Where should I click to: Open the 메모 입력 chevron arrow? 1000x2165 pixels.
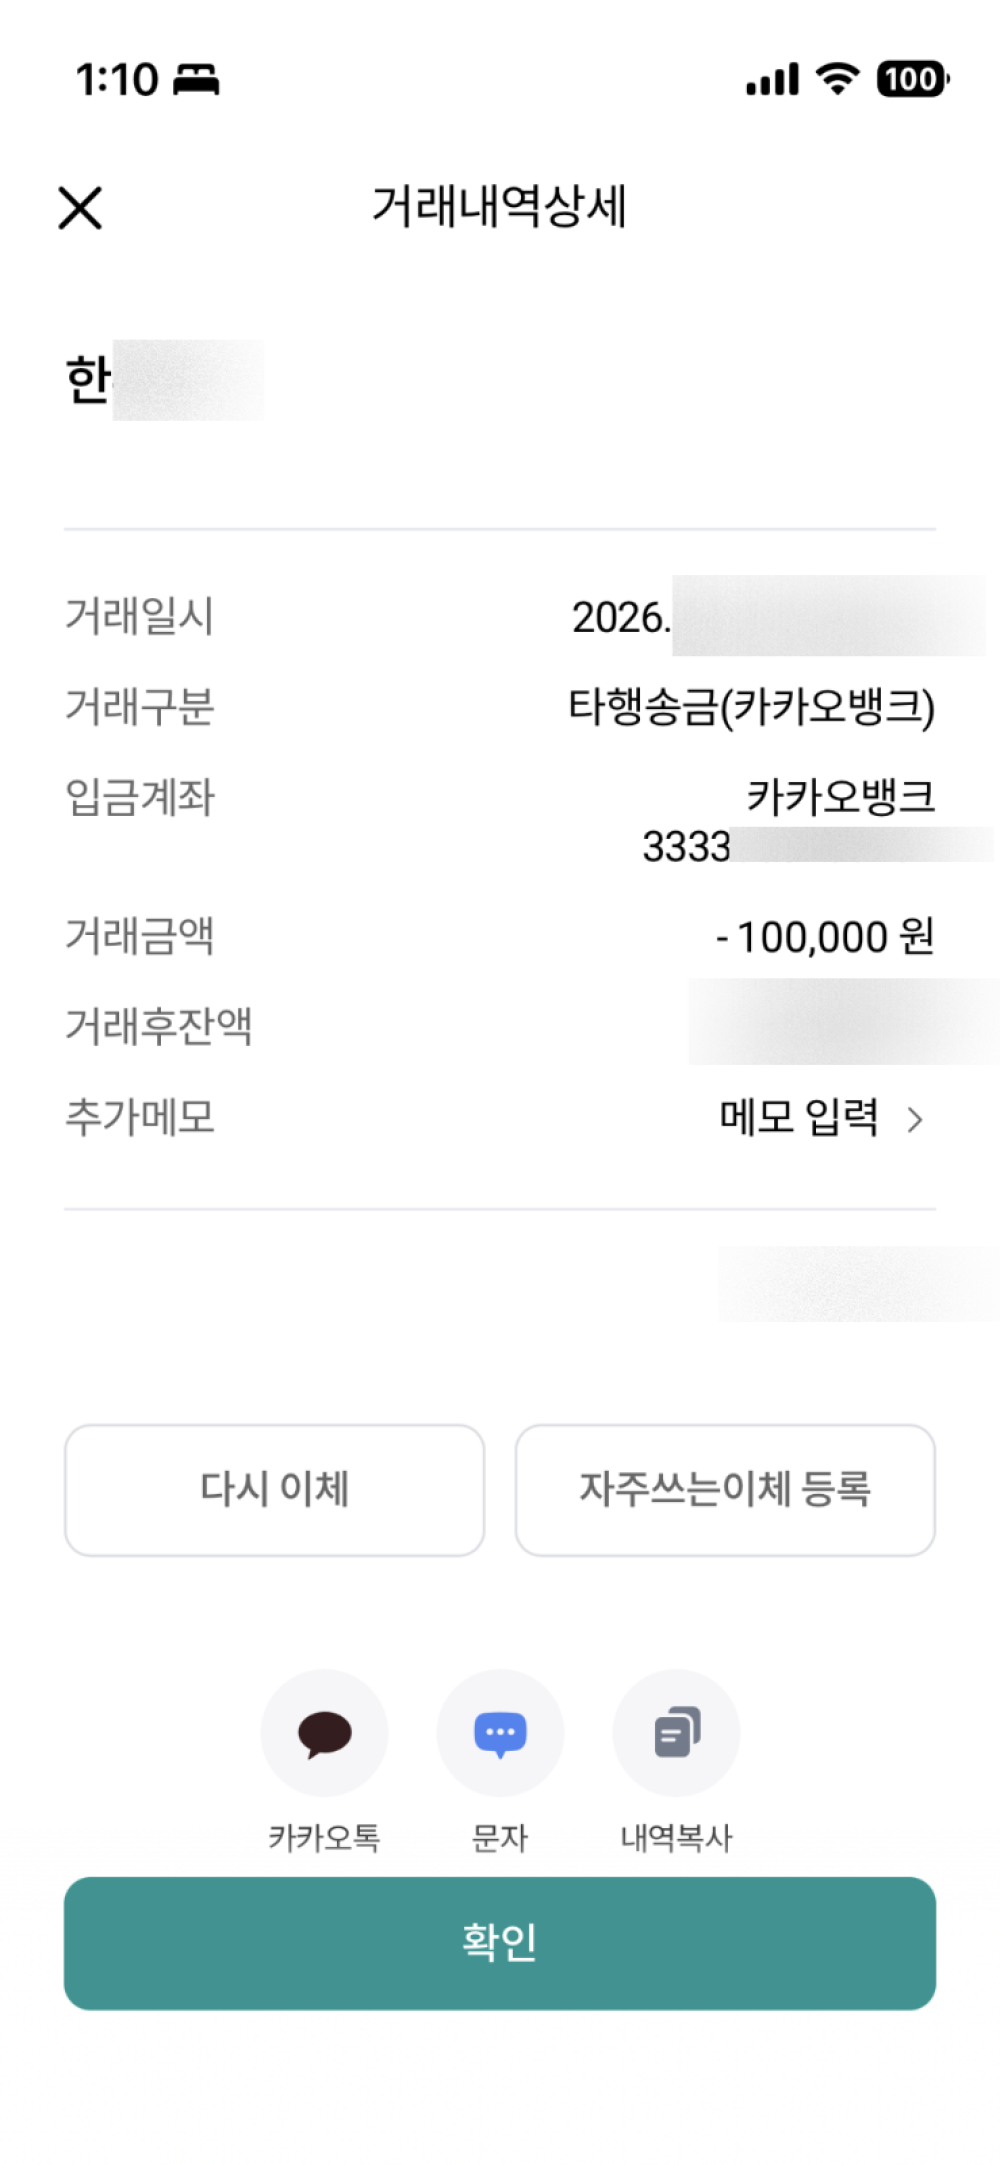914,1119
